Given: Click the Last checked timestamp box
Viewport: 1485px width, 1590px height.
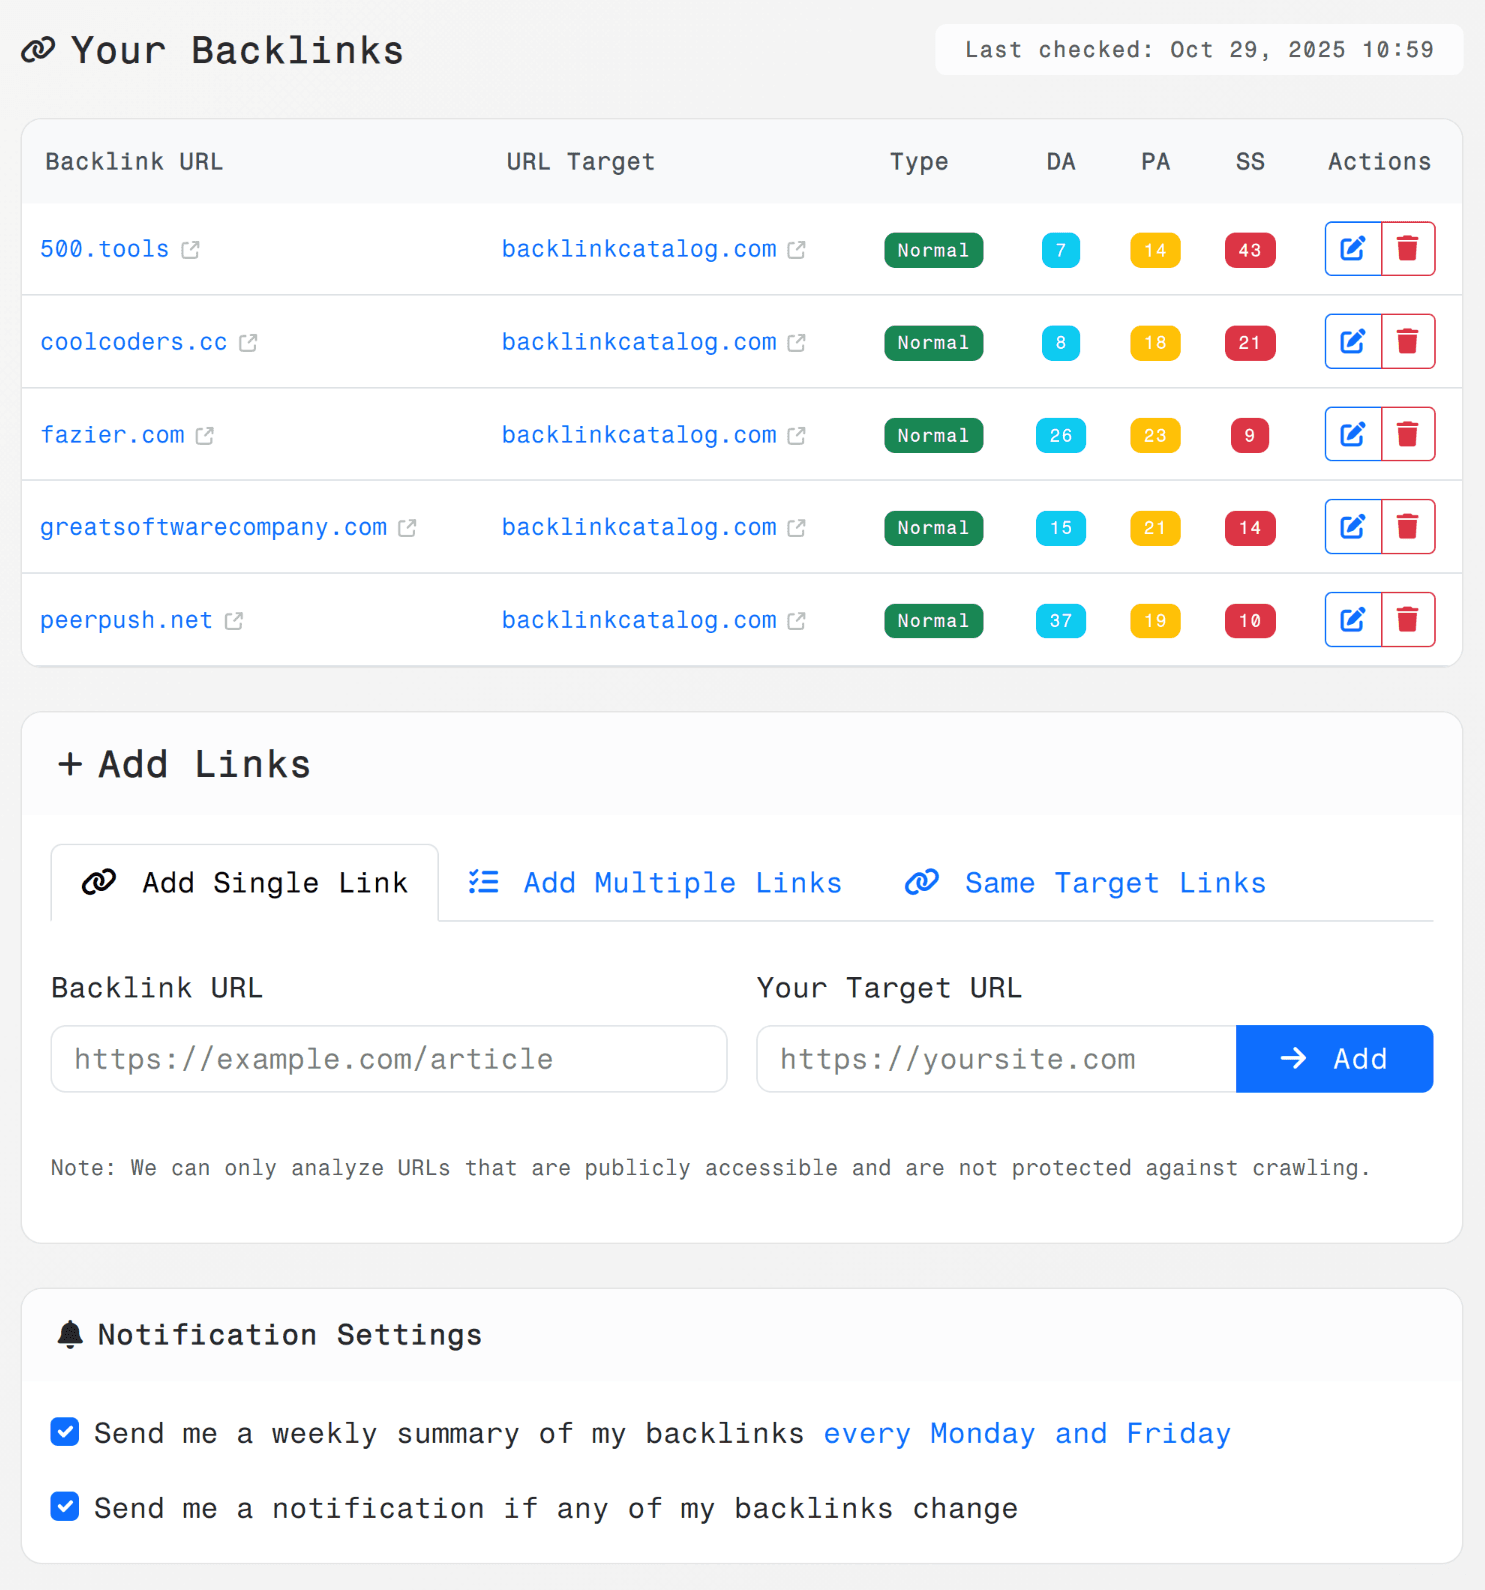Looking at the screenshot, I should (x=1199, y=50).
